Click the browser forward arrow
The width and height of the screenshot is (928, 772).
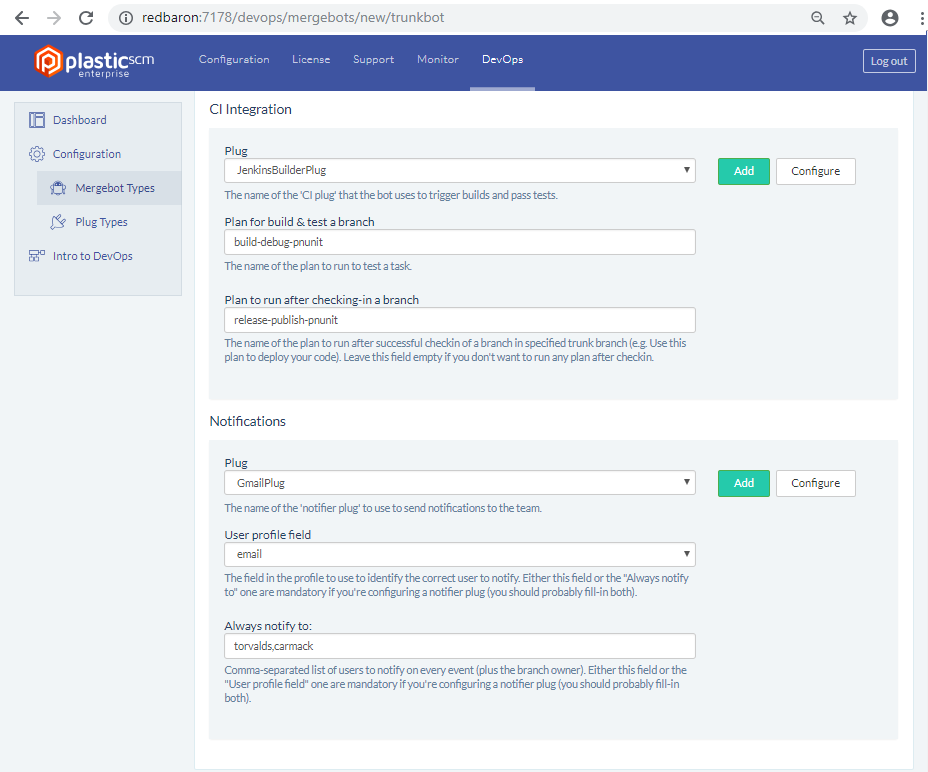coord(54,18)
